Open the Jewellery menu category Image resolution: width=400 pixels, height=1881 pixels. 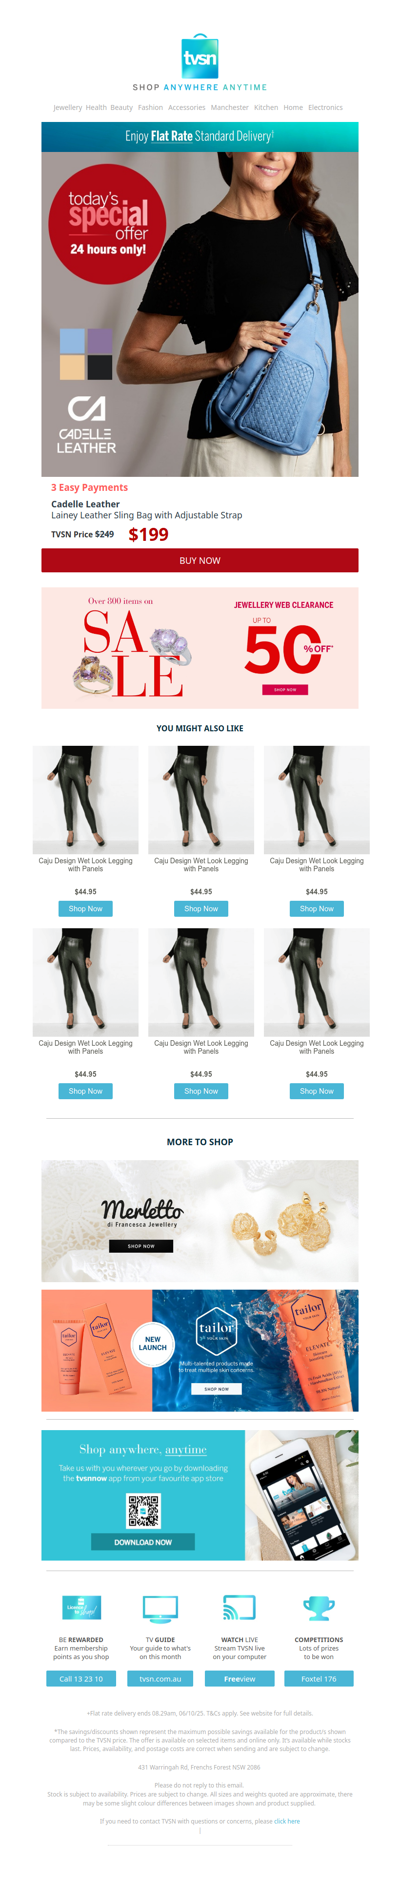[67, 107]
